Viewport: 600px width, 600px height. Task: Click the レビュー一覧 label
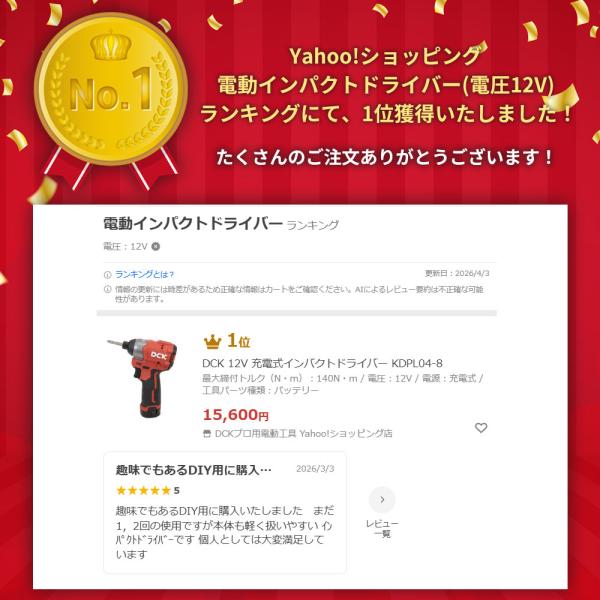point(382,528)
